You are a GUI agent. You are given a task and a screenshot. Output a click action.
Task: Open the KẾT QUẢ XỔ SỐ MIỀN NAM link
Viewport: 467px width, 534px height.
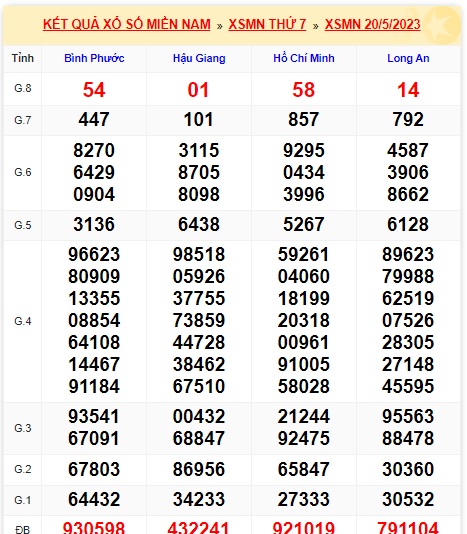click(x=127, y=25)
